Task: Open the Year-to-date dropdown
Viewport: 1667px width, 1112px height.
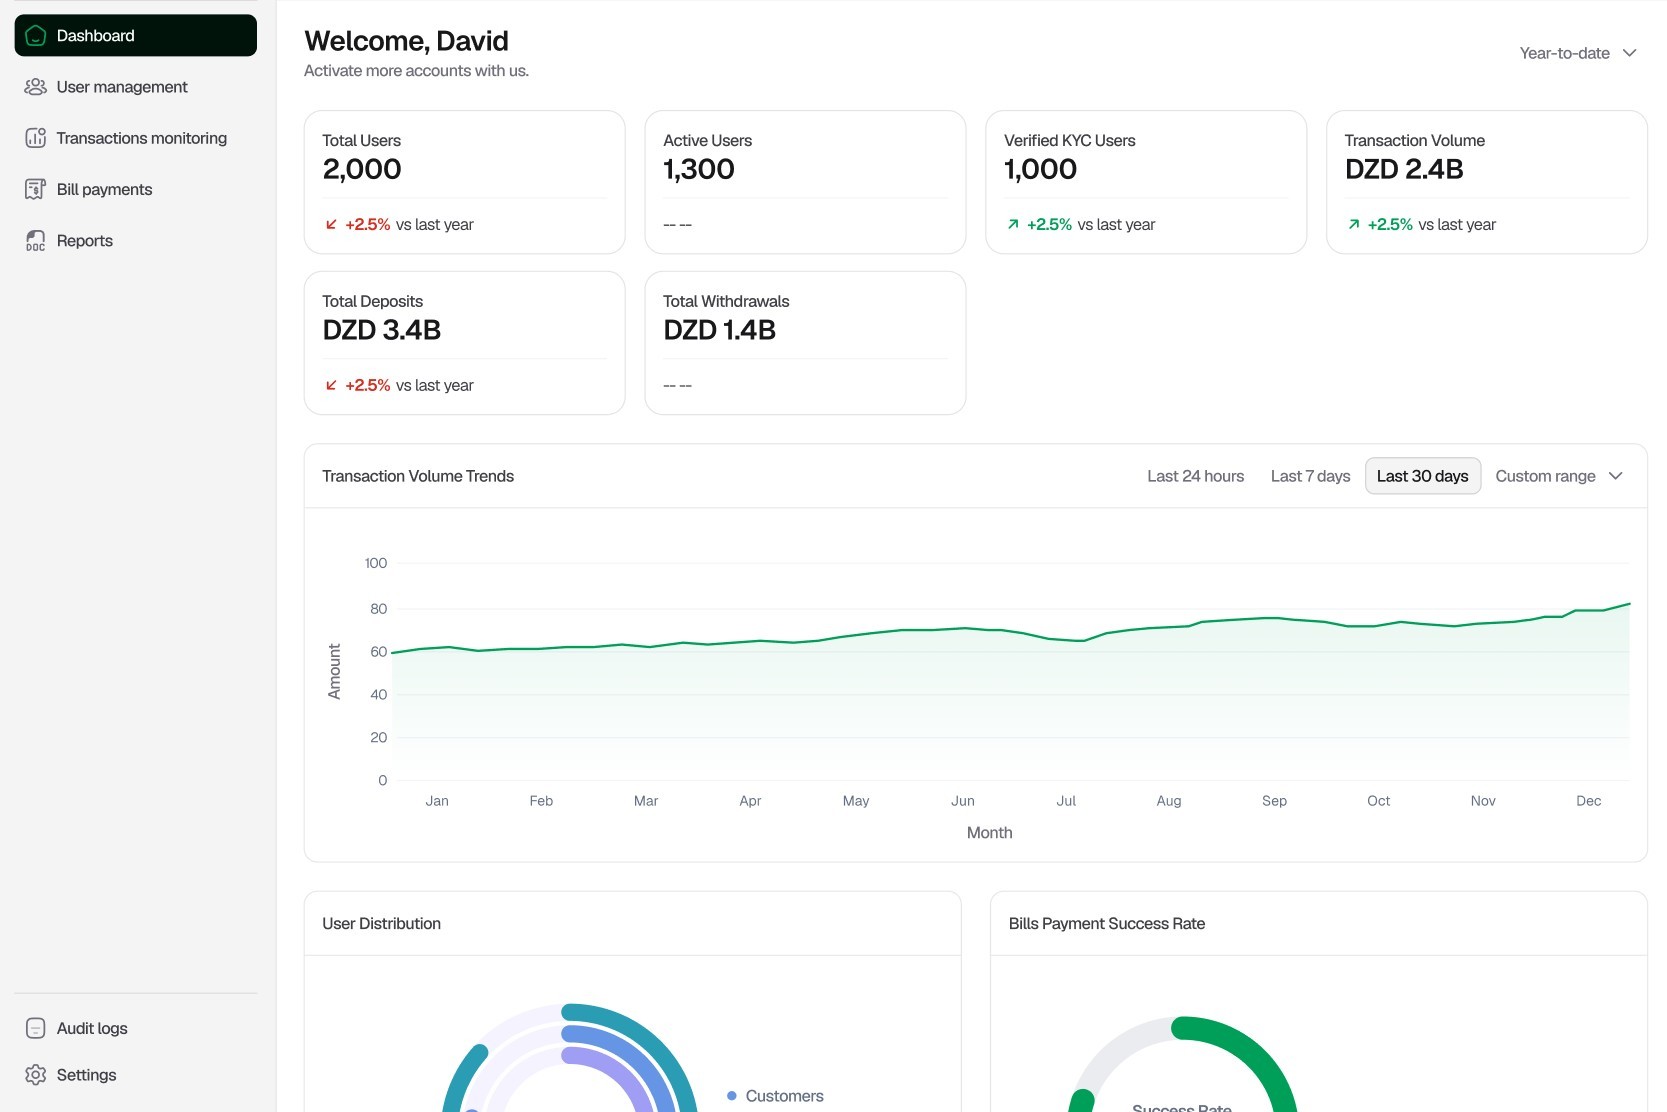Action: pos(1578,53)
